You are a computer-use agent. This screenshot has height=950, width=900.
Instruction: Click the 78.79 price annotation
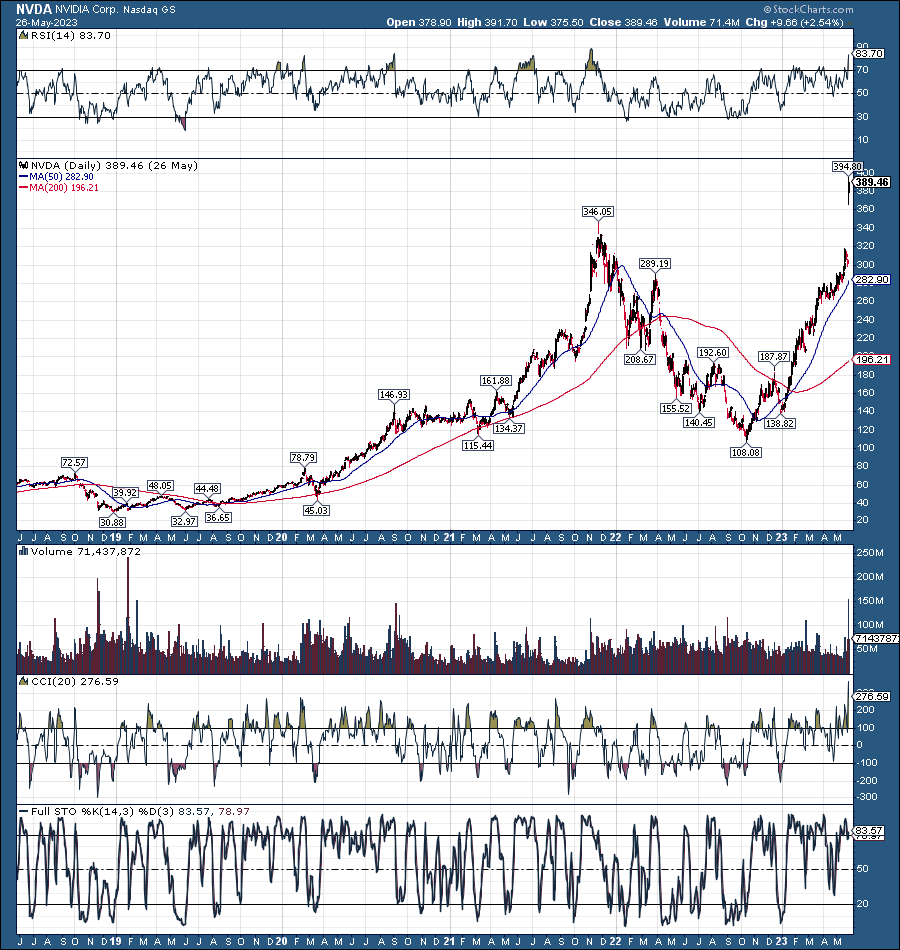303,457
